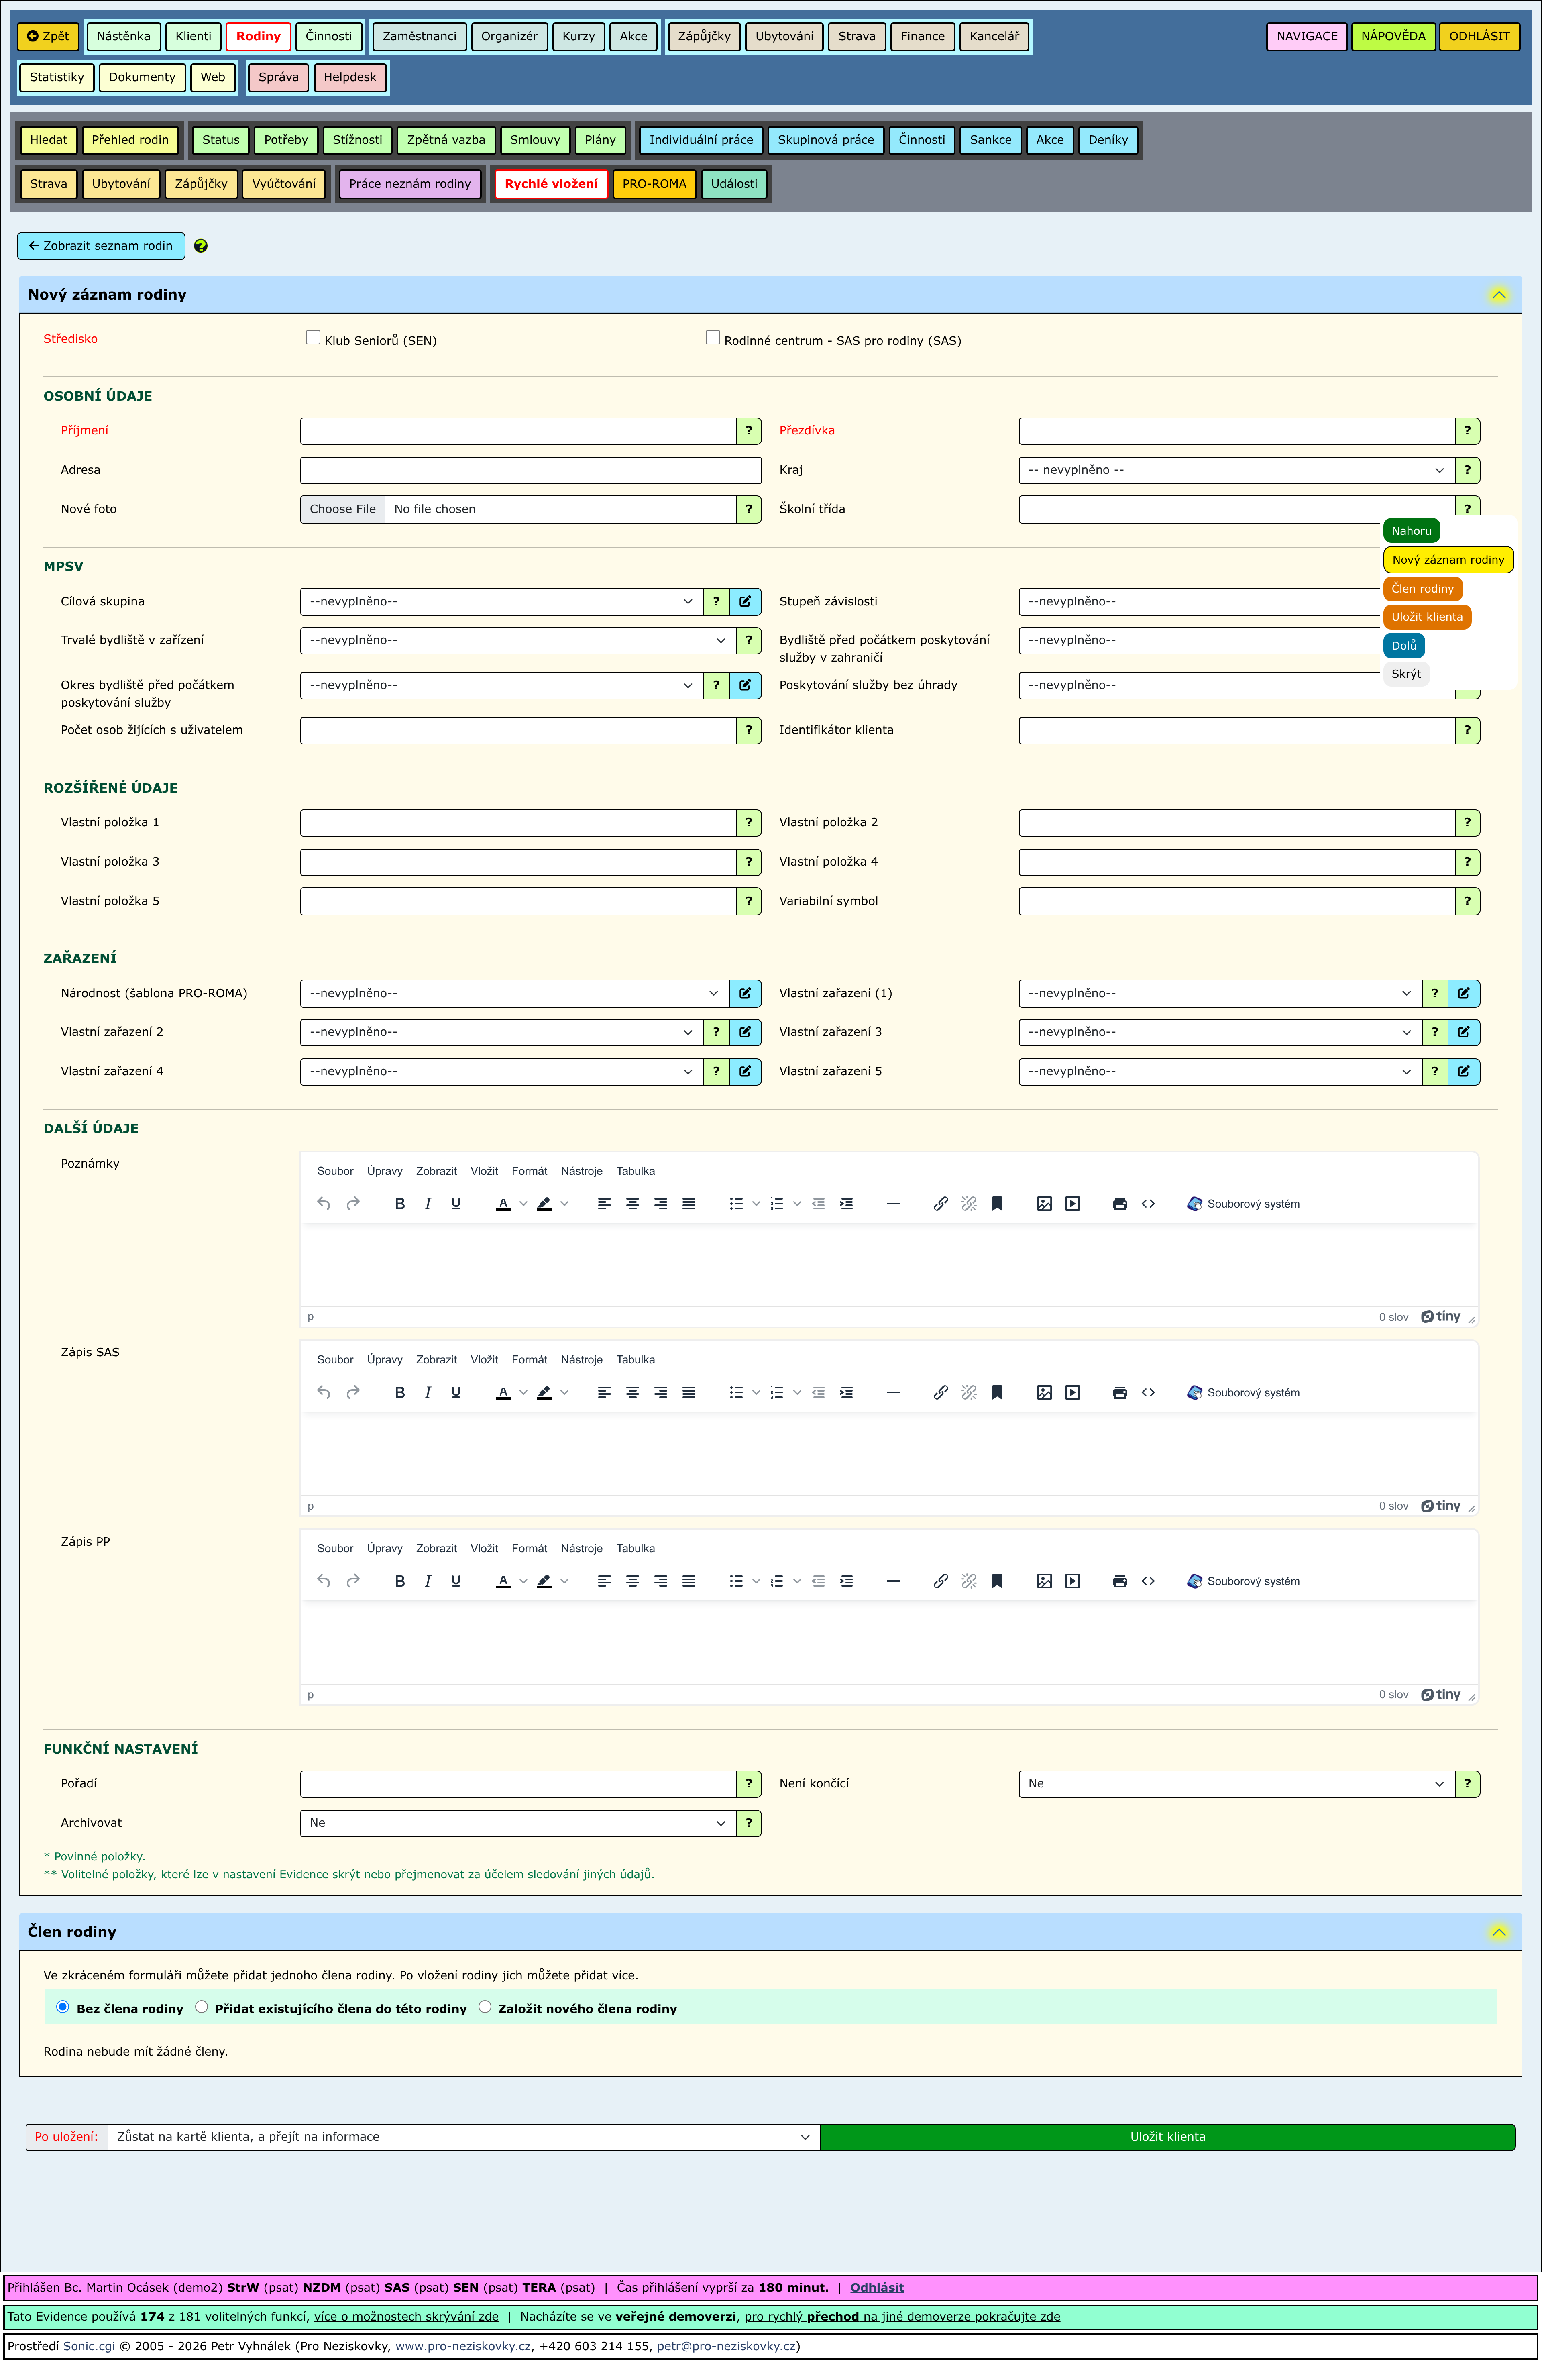Select Založit nového člena rodiny radio button

[485, 2007]
